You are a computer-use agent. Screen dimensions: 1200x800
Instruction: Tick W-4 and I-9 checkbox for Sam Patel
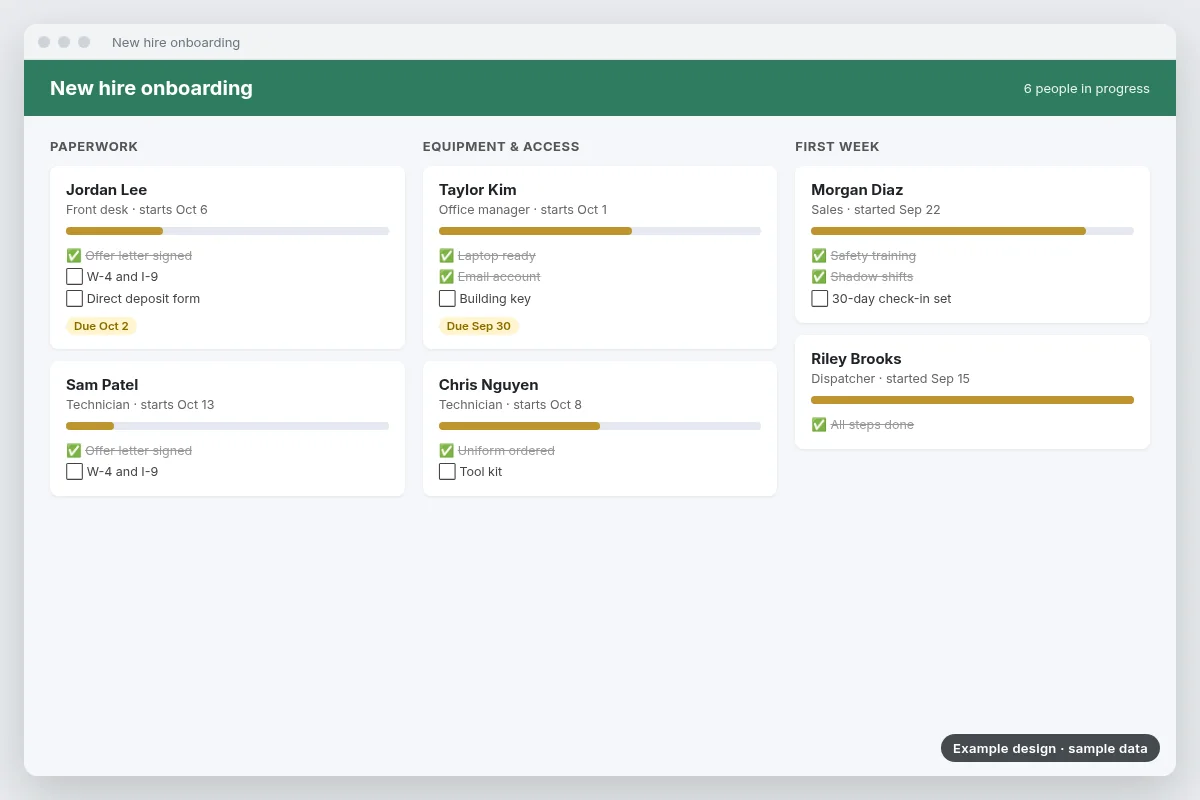click(x=74, y=472)
